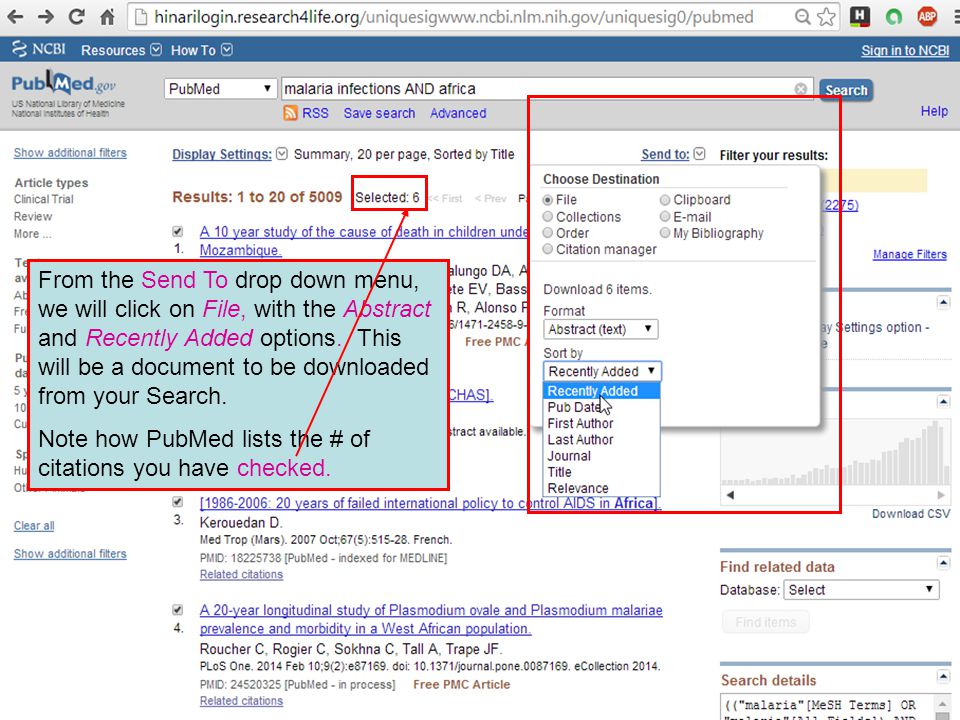Click the orange RSS feed icon
The height and width of the screenshot is (720, 960).
290,113
